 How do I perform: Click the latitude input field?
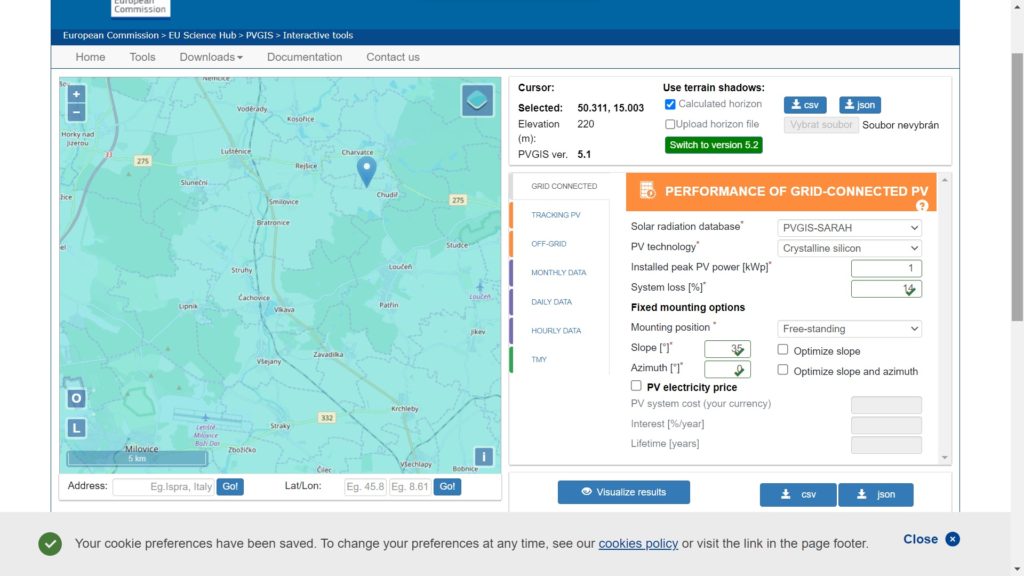(365, 487)
